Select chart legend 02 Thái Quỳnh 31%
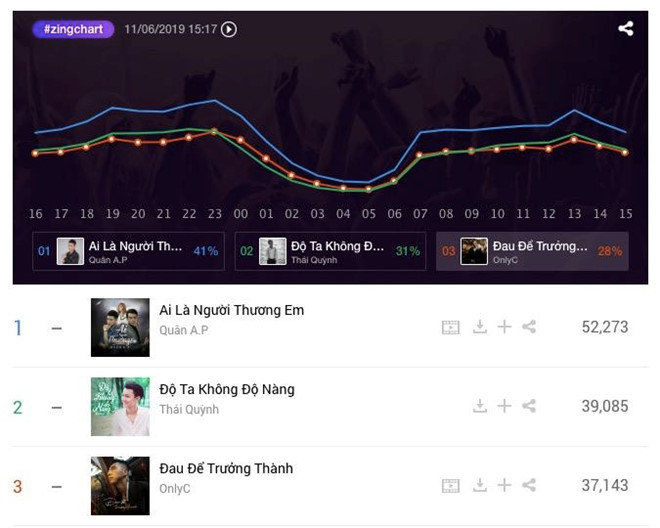The height and width of the screenshot is (528, 660). click(x=330, y=251)
